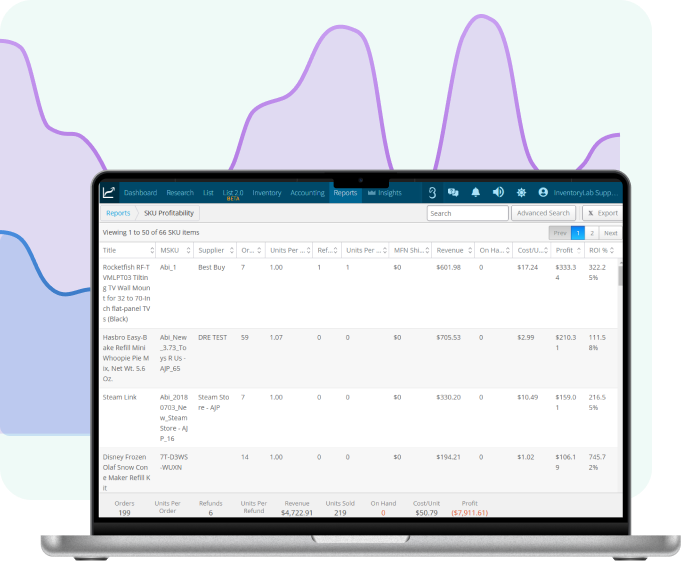Click the $705.53 revenue value

448,337
